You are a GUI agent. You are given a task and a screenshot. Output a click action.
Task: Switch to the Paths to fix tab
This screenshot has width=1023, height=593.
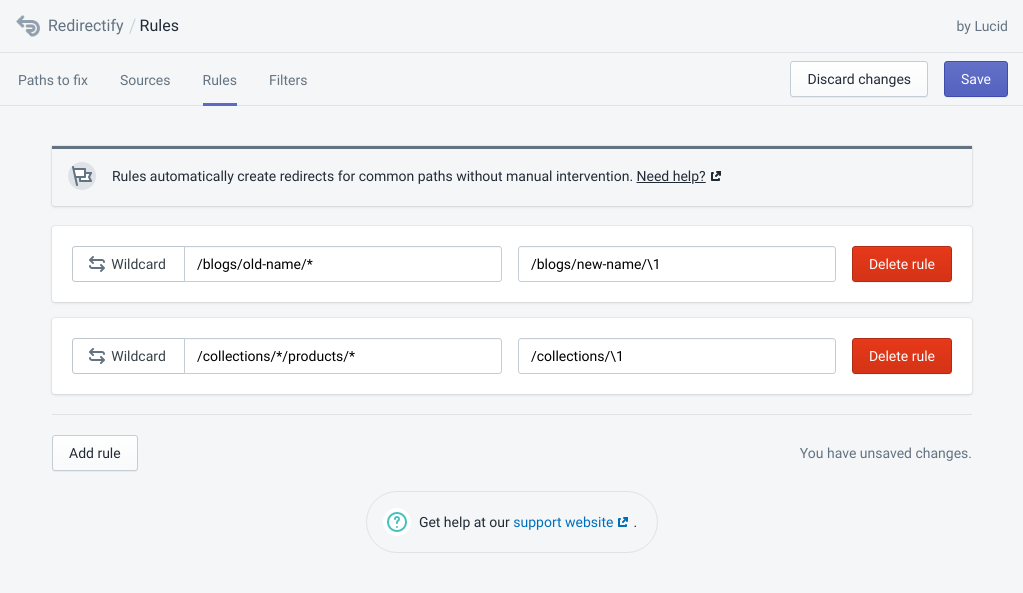pos(53,80)
